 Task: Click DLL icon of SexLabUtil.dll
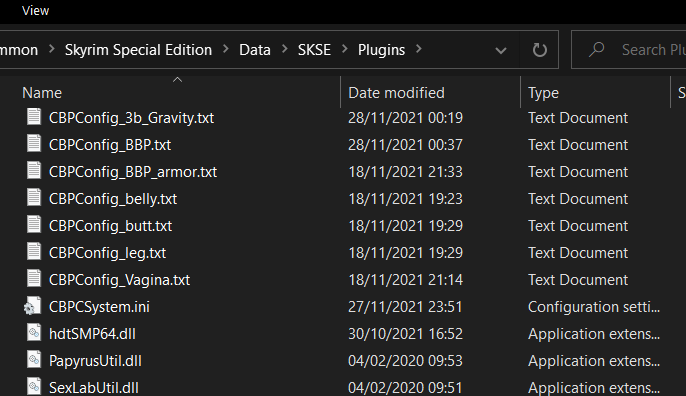34,386
